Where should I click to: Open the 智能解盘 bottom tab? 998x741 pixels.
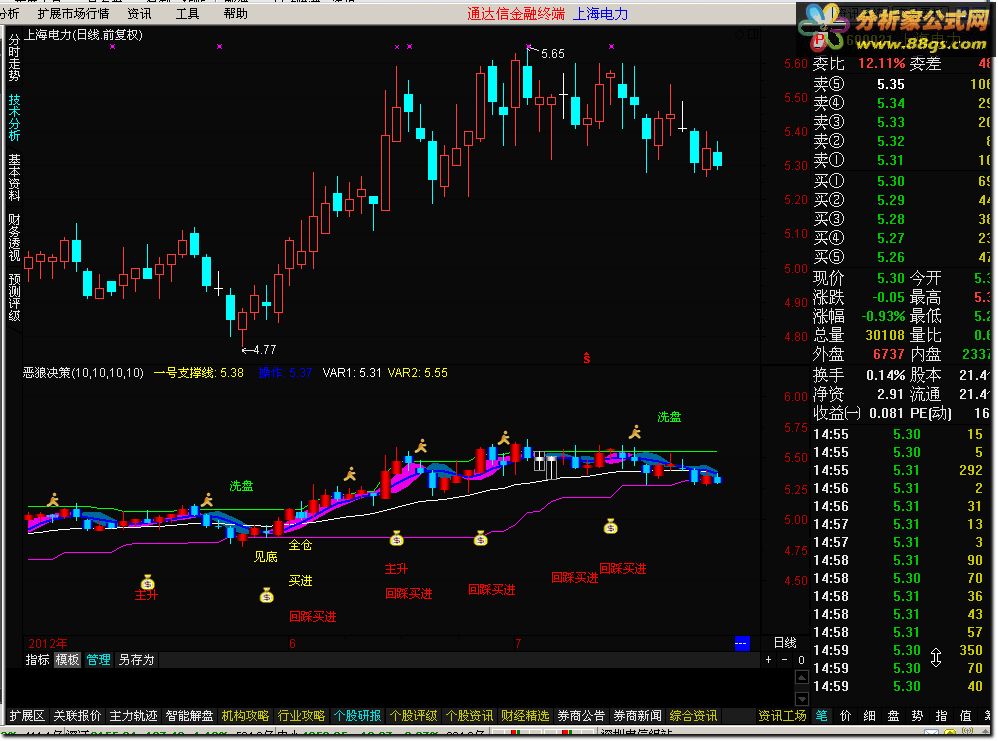pos(189,716)
